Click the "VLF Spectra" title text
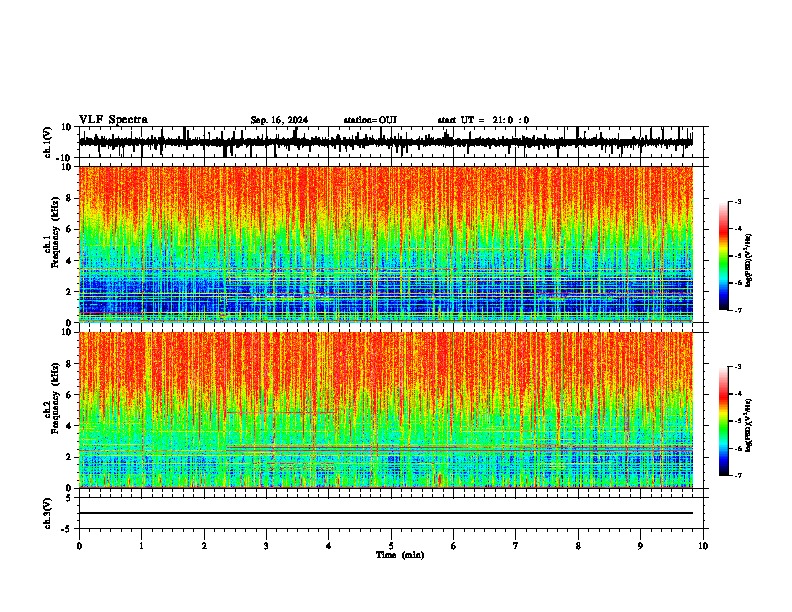Screen dimensions: 792x612 pyautogui.click(x=113, y=120)
